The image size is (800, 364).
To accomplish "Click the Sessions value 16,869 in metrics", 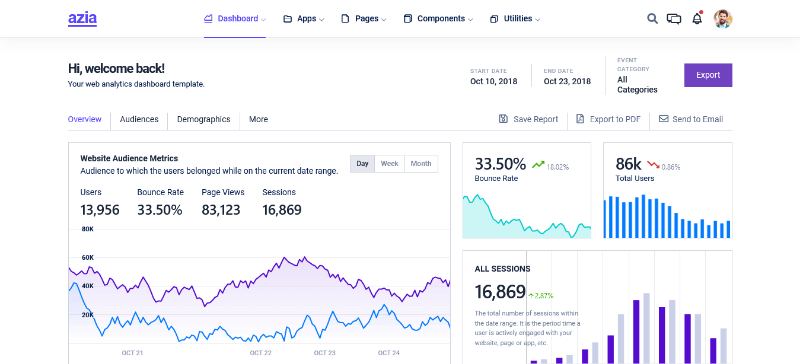I will pyautogui.click(x=282, y=210).
